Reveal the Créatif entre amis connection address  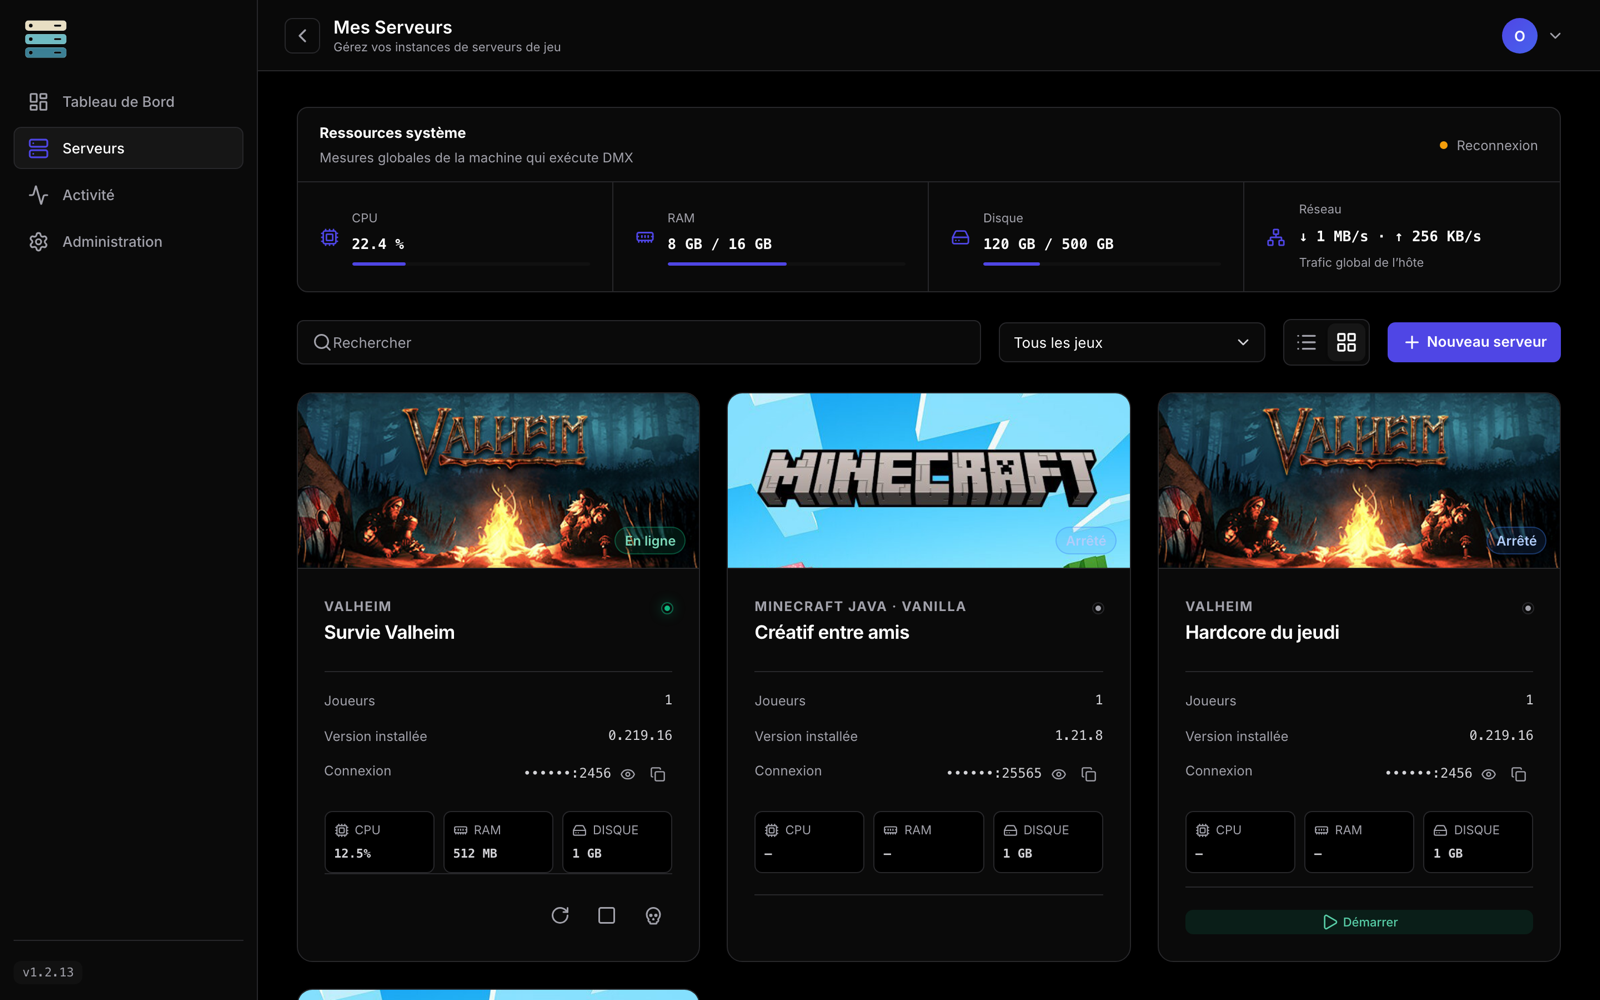coord(1059,774)
